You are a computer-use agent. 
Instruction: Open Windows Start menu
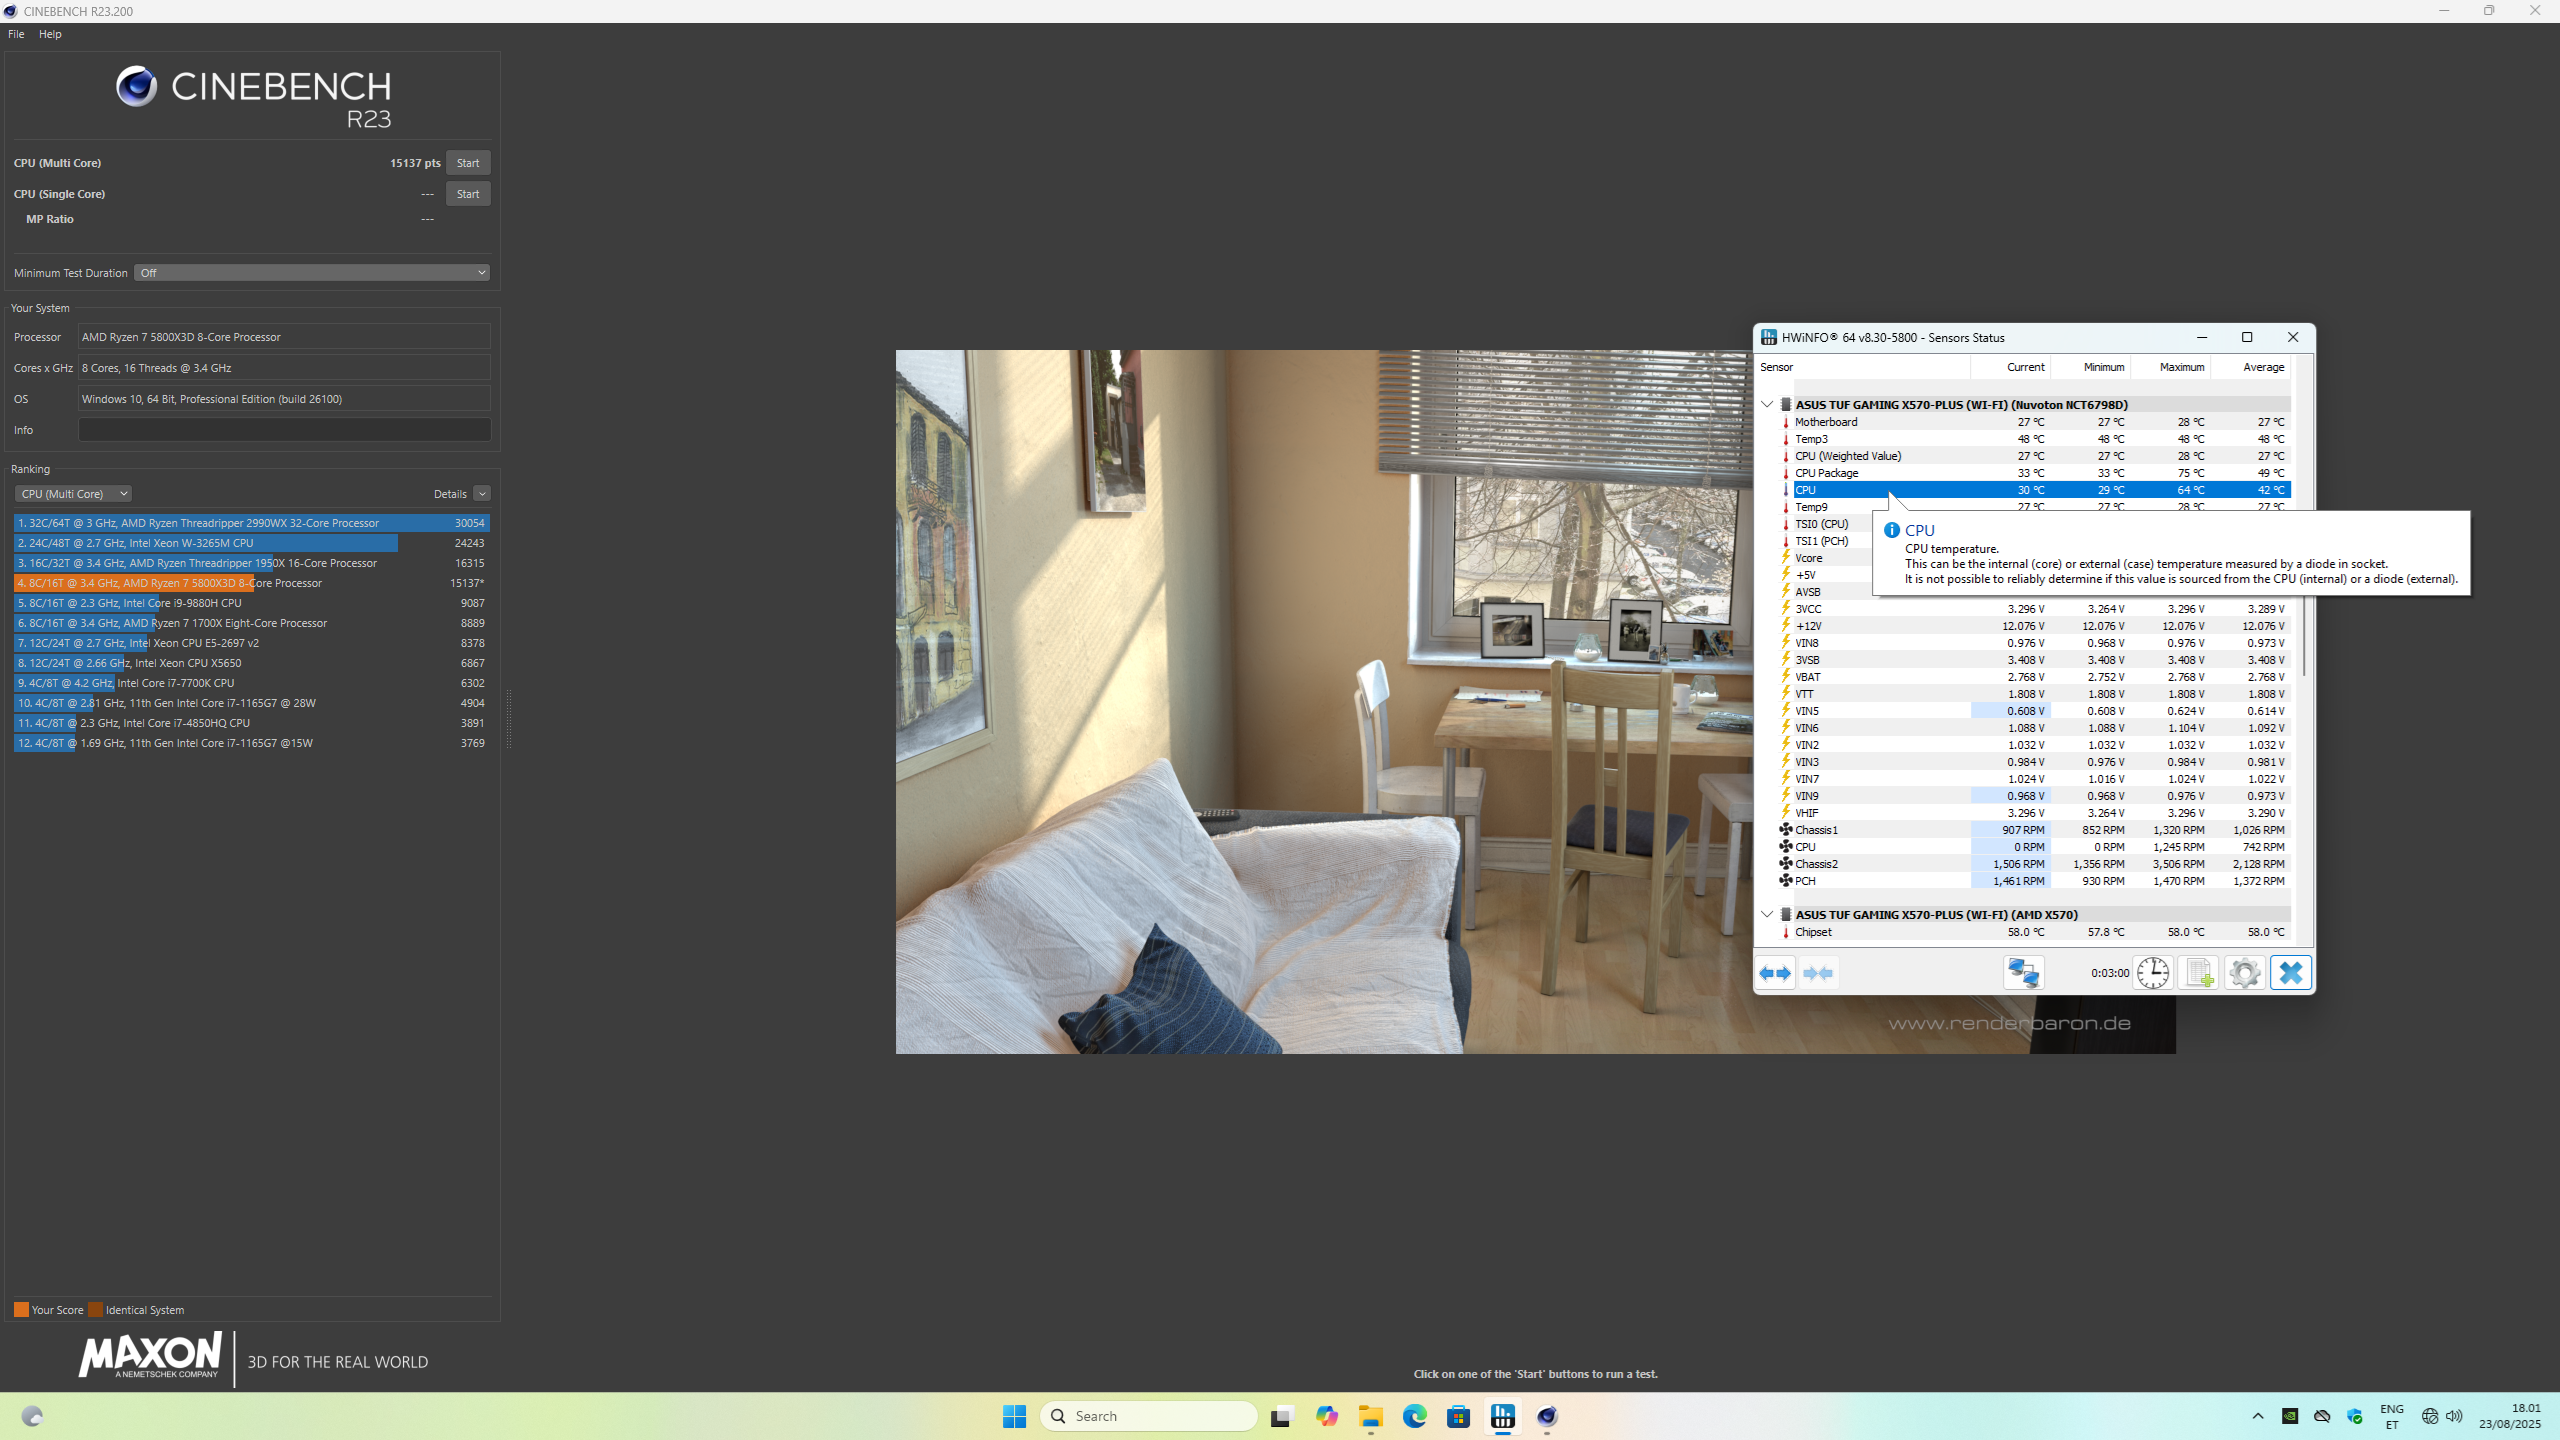pos(1014,1416)
